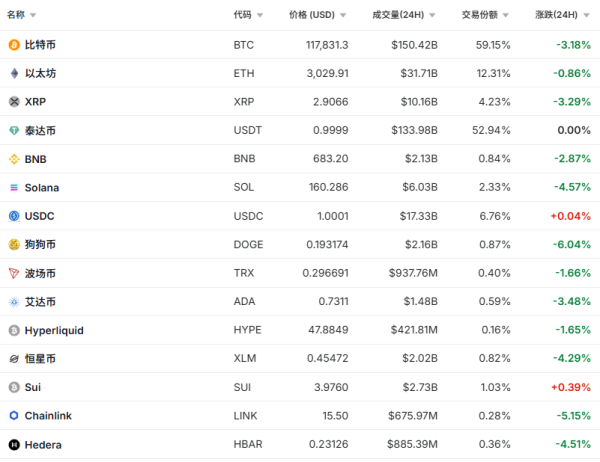600x462 pixels.
Task: Open the Hyperliquid coin link
Action: point(56,330)
